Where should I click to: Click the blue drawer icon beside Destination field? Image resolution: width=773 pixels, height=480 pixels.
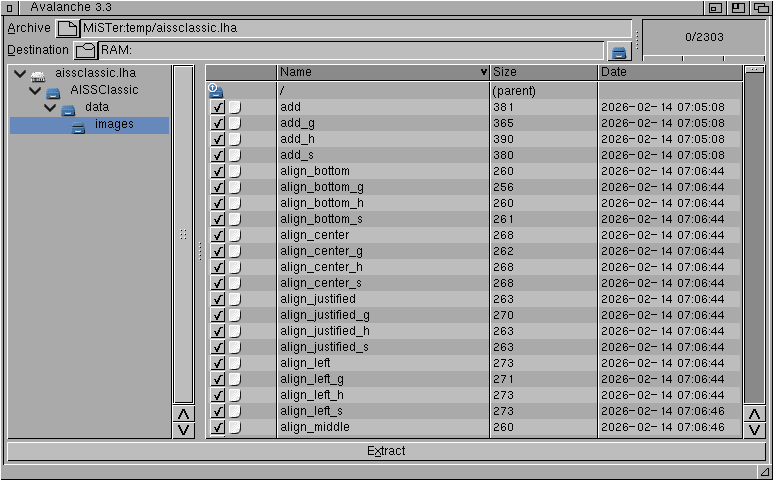[619, 51]
